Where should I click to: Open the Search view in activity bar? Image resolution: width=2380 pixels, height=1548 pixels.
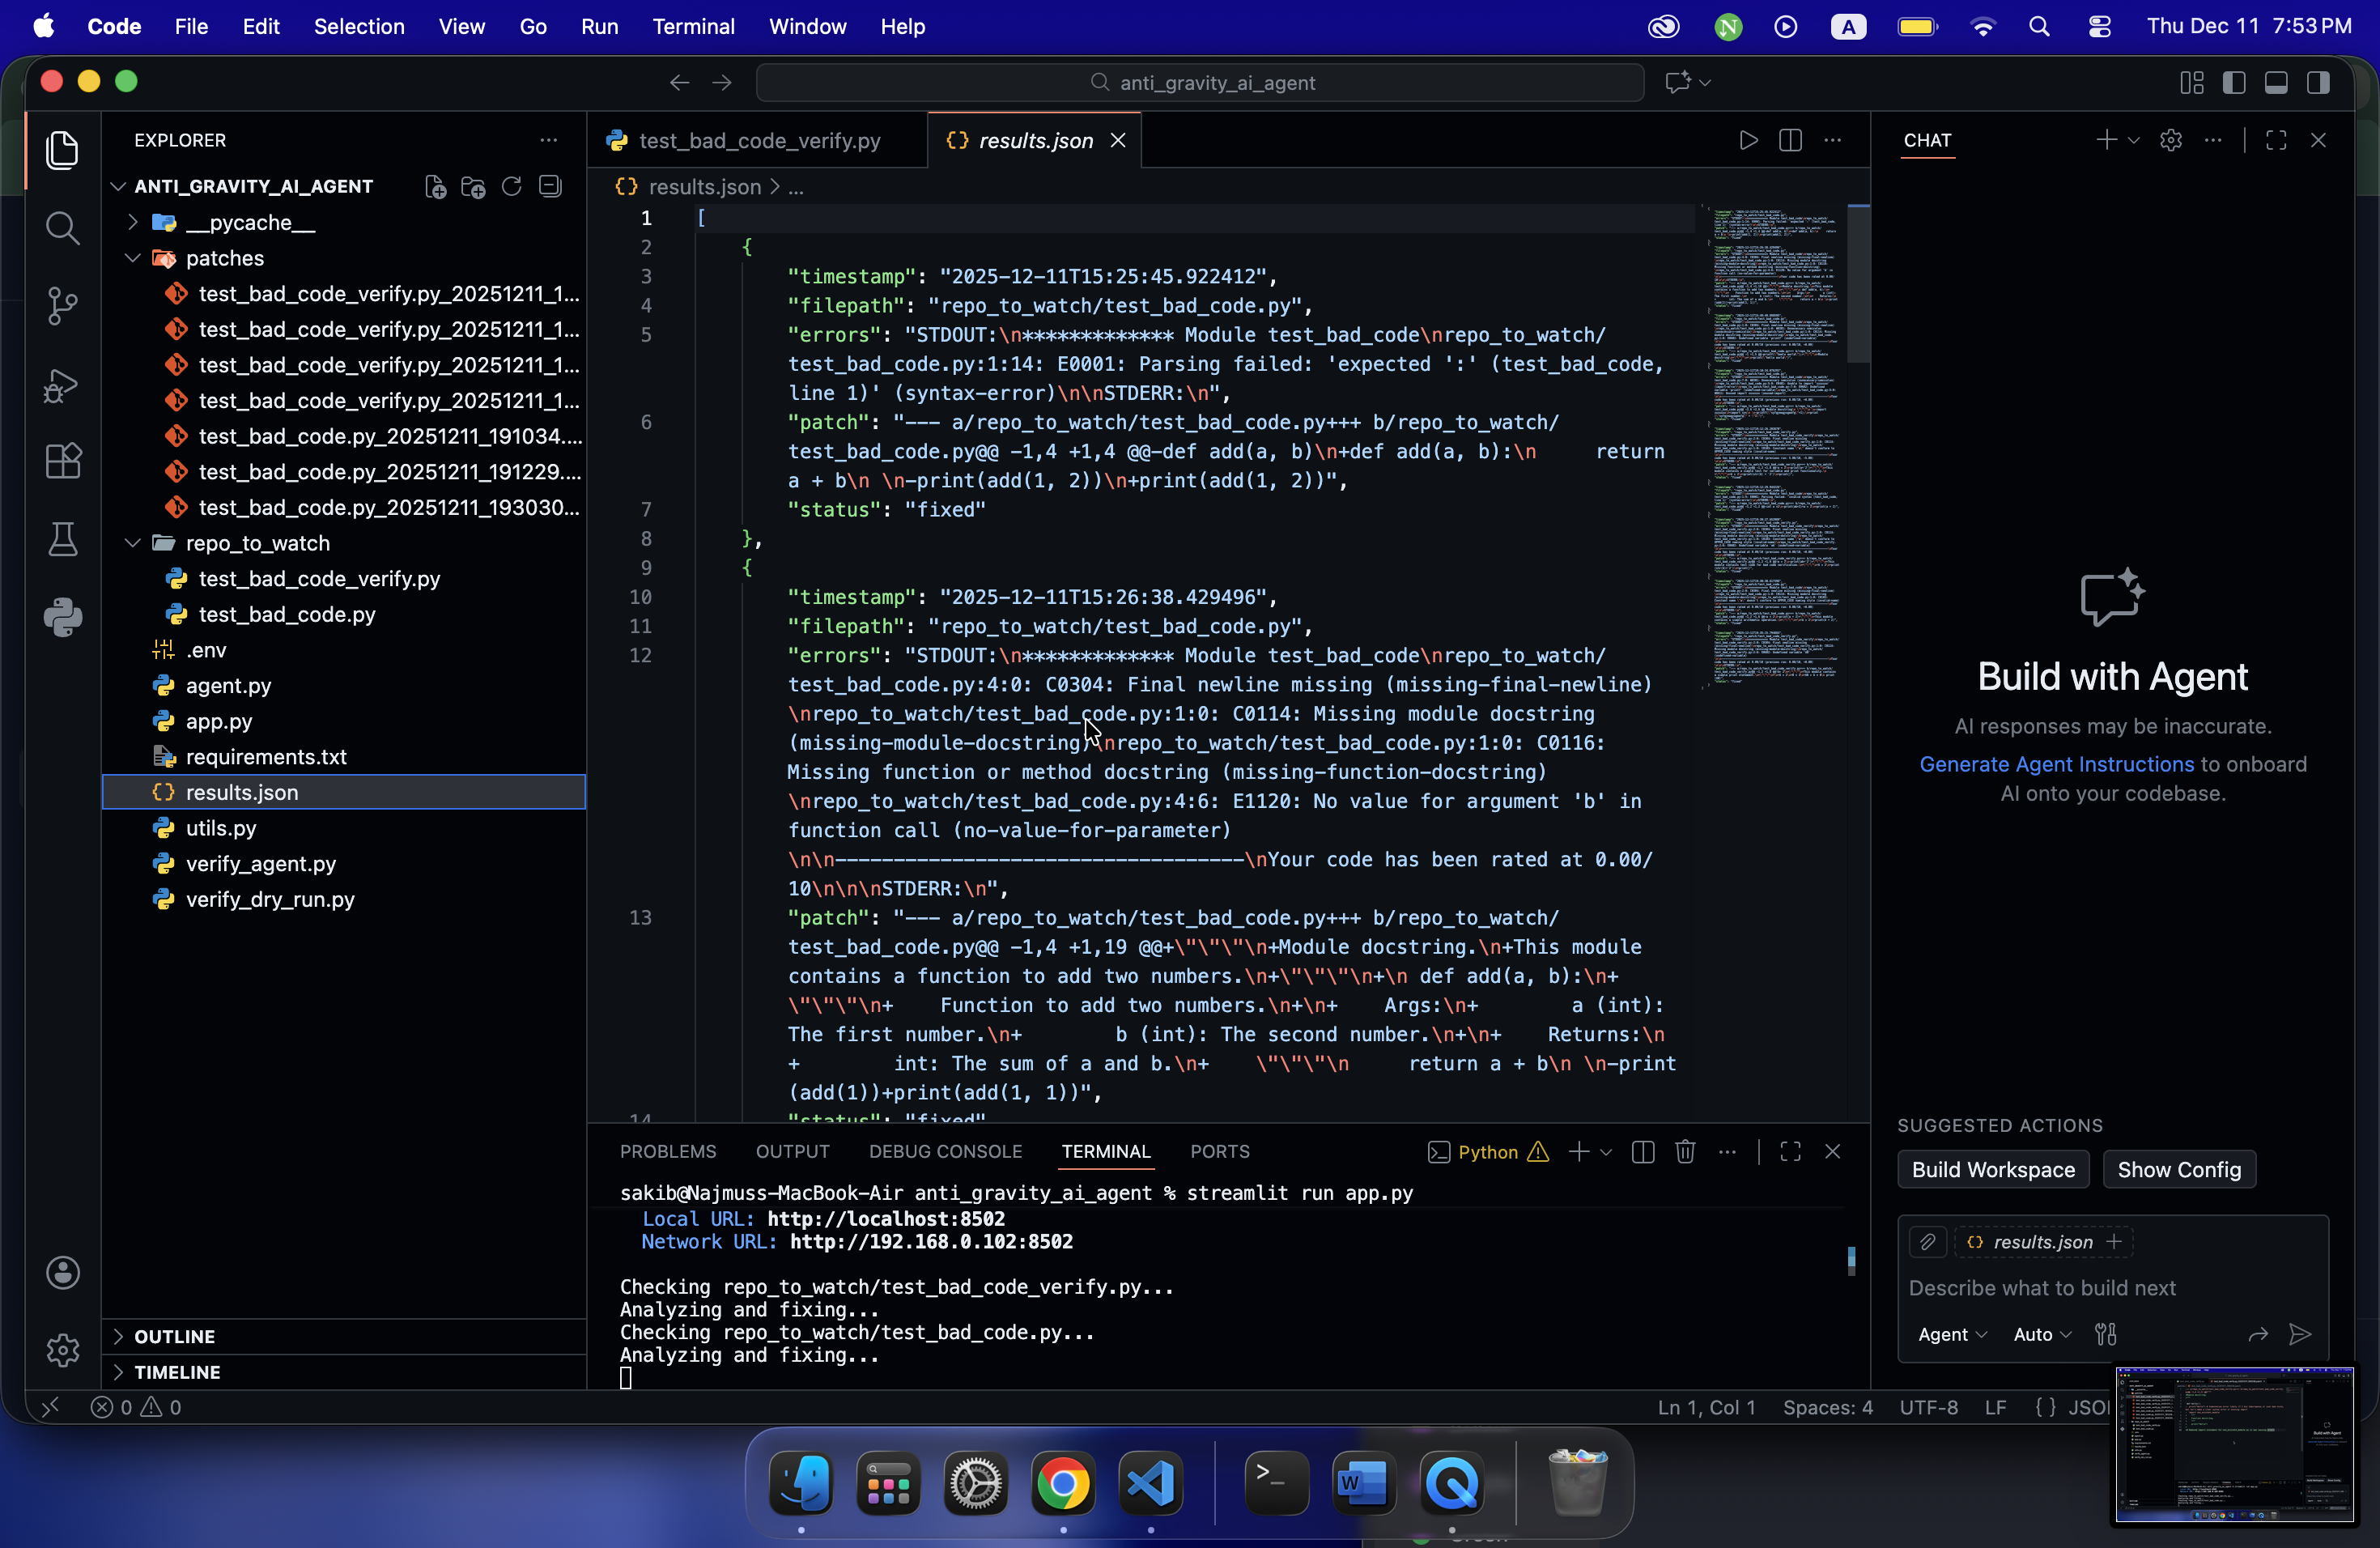point(62,228)
